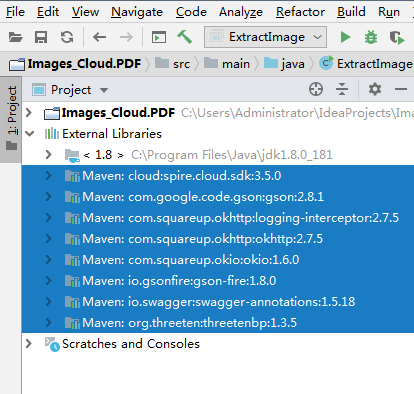Open the Navigate menu
The width and height of the screenshot is (414, 394).
point(137,12)
